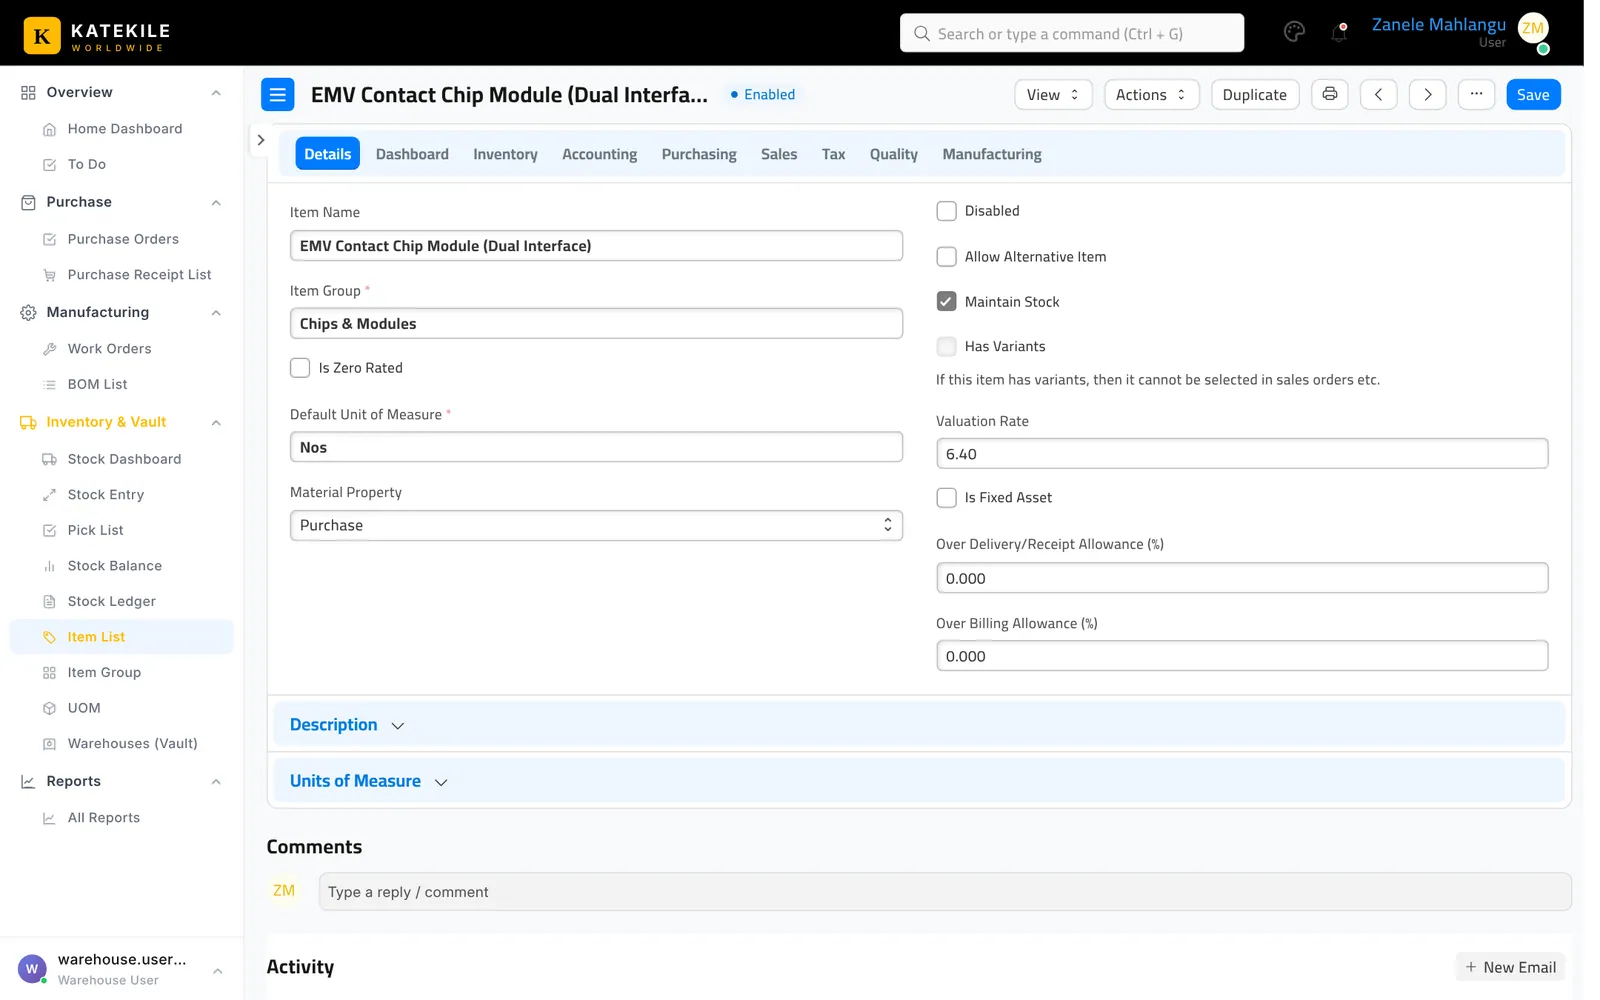The image size is (1600, 1000).
Task: Go to previous record arrow
Action: pos(1378,94)
